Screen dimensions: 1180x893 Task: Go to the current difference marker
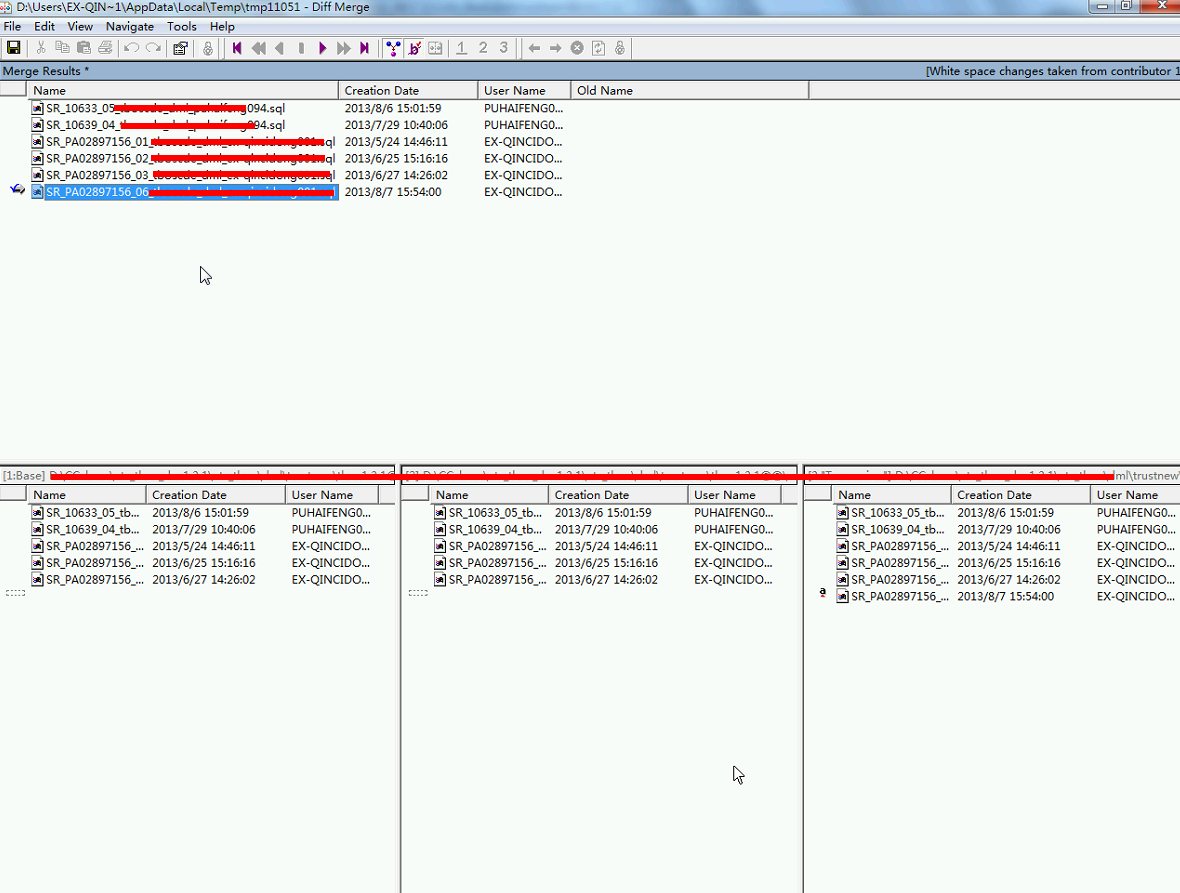pos(301,48)
